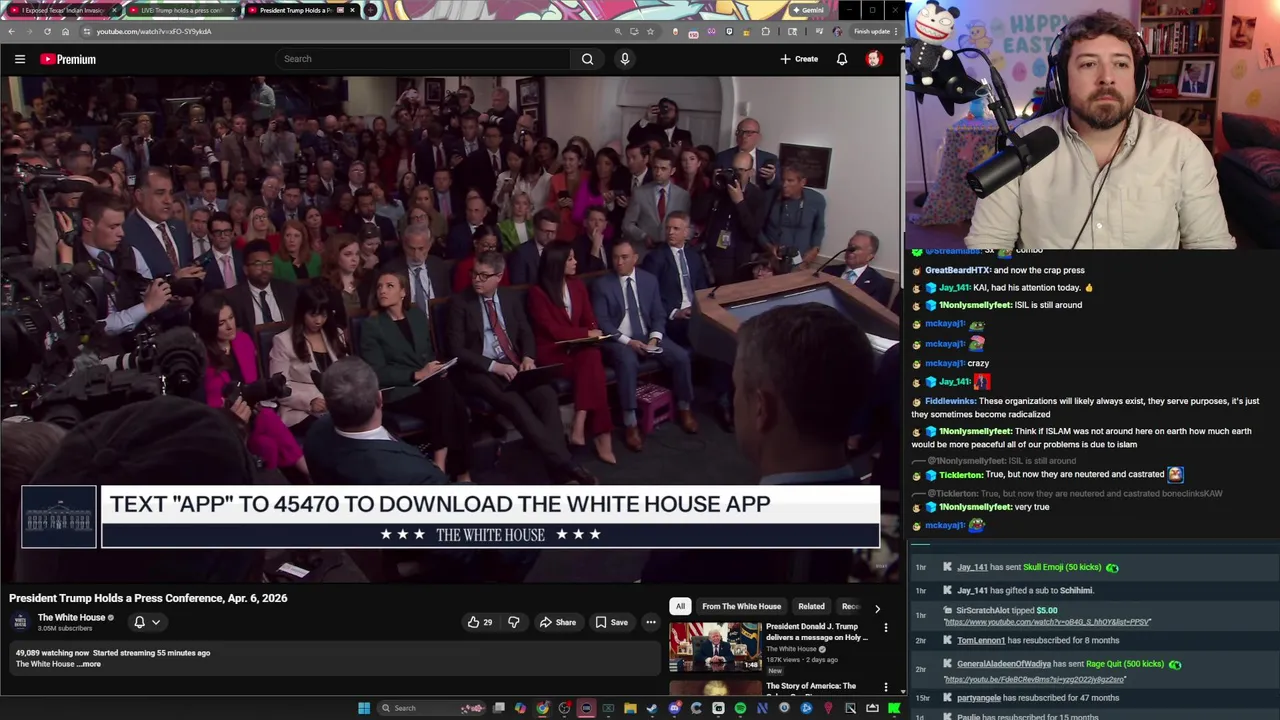Image resolution: width=1280 pixels, height=720 pixels.
Task: Open Steam from the taskbar
Action: tap(652, 708)
